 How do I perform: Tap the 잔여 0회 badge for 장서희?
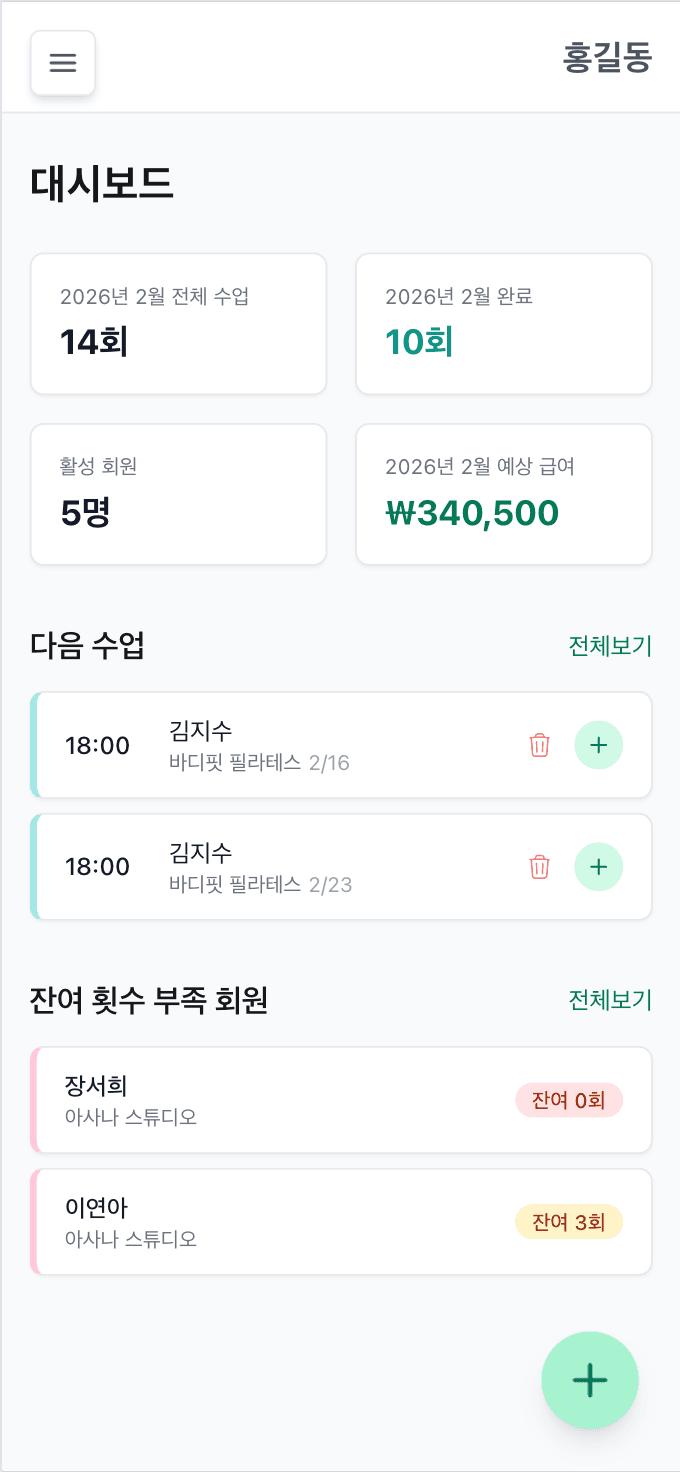click(x=569, y=1100)
